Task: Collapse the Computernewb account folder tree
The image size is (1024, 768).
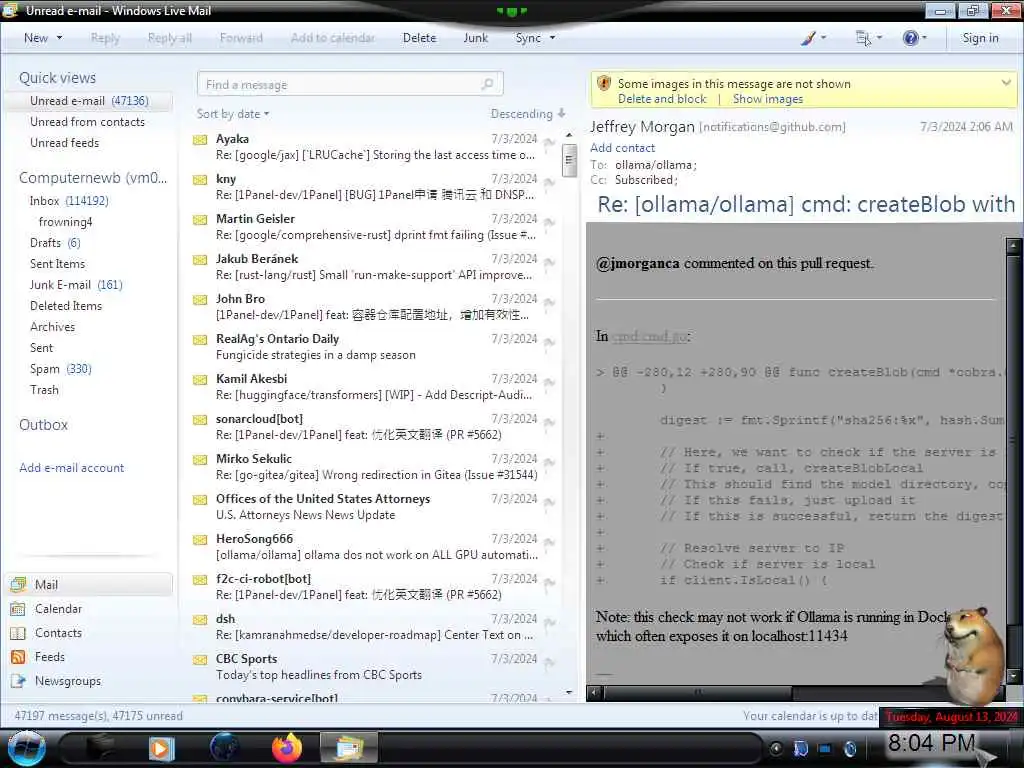Action: [x=93, y=178]
